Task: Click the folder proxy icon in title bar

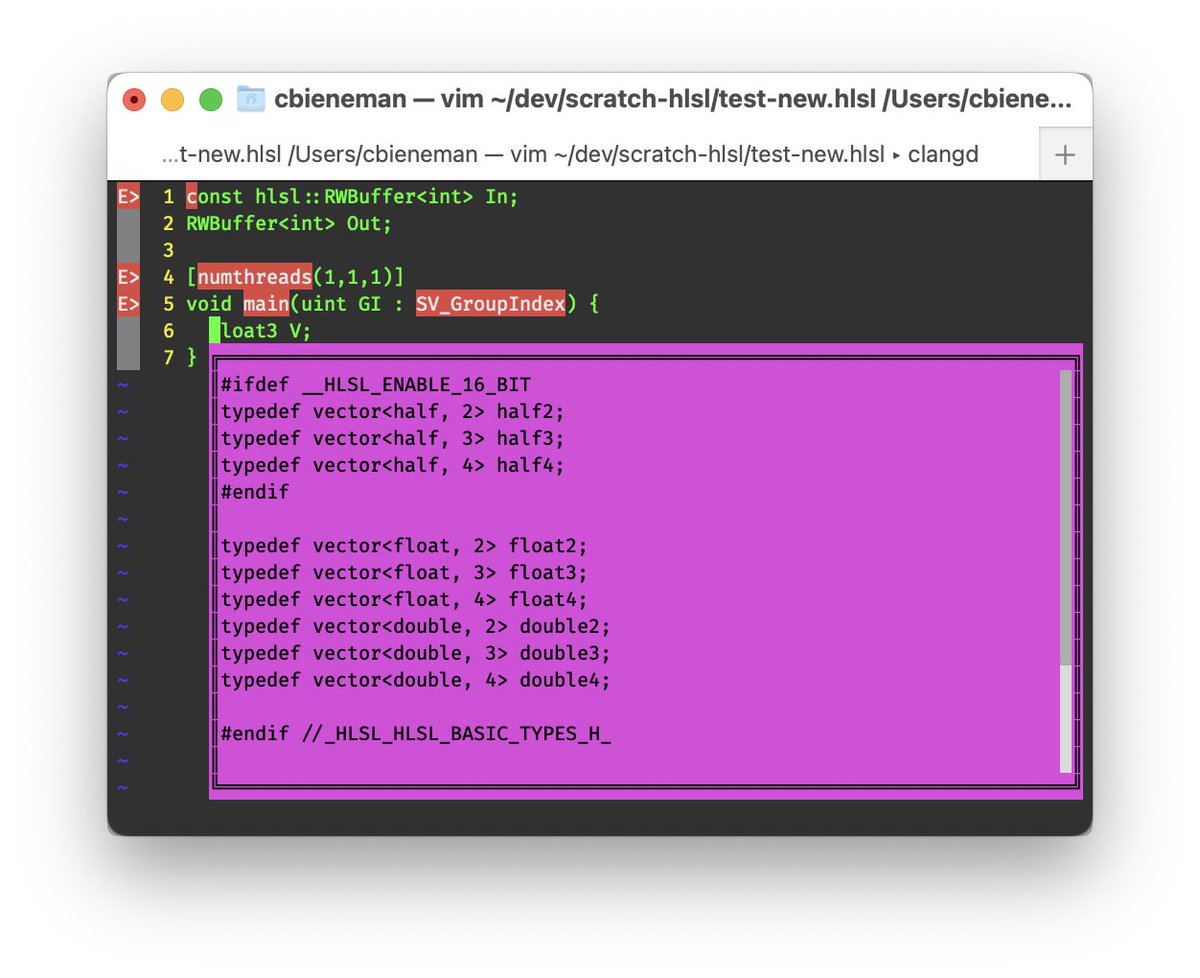Action: (250, 99)
